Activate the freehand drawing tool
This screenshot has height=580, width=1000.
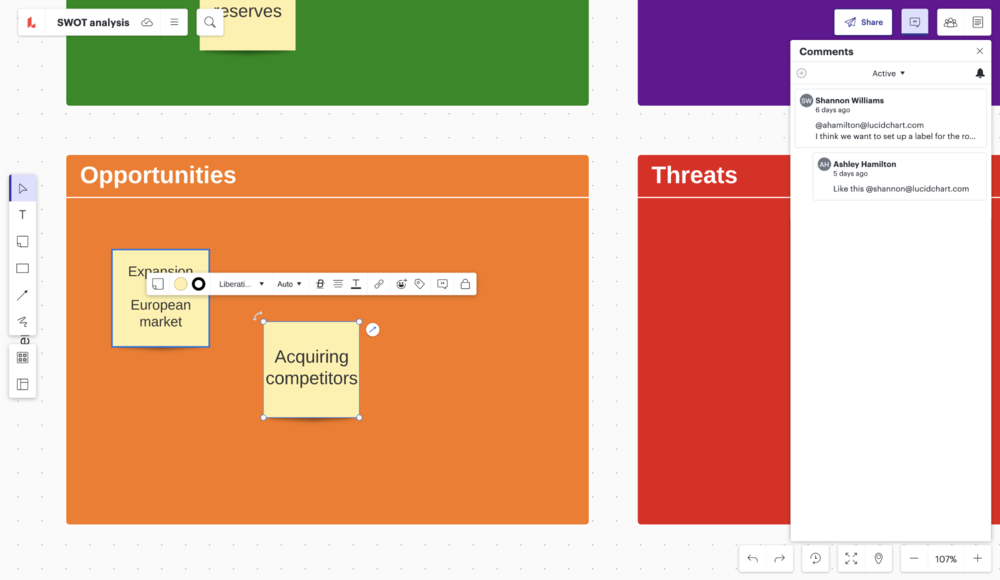tap(22, 321)
